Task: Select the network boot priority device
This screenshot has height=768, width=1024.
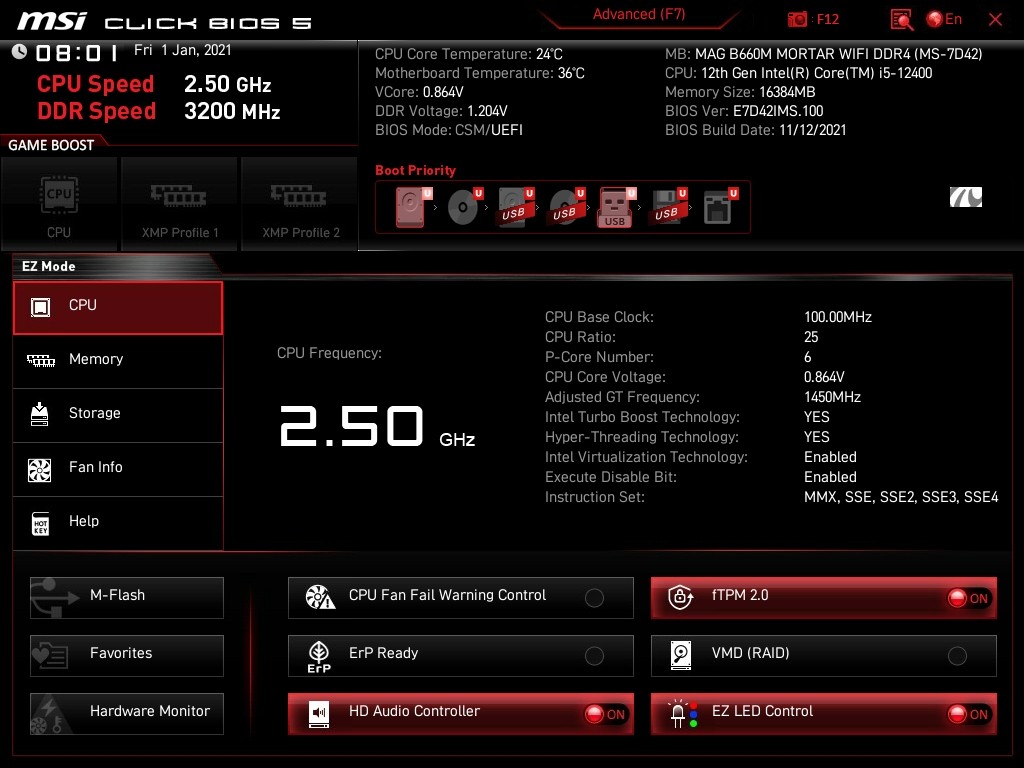Action: [x=720, y=207]
